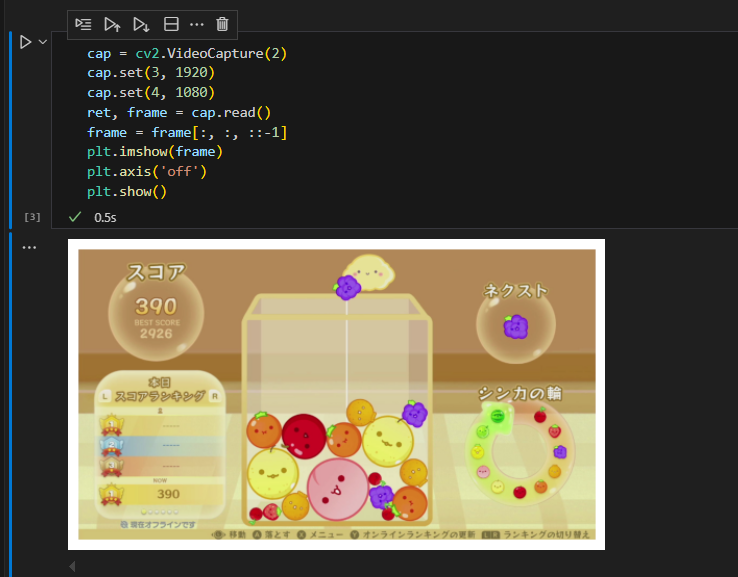Image resolution: width=738 pixels, height=577 pixels.
Task: Click the L button on ranking panel
Action: 105,396
